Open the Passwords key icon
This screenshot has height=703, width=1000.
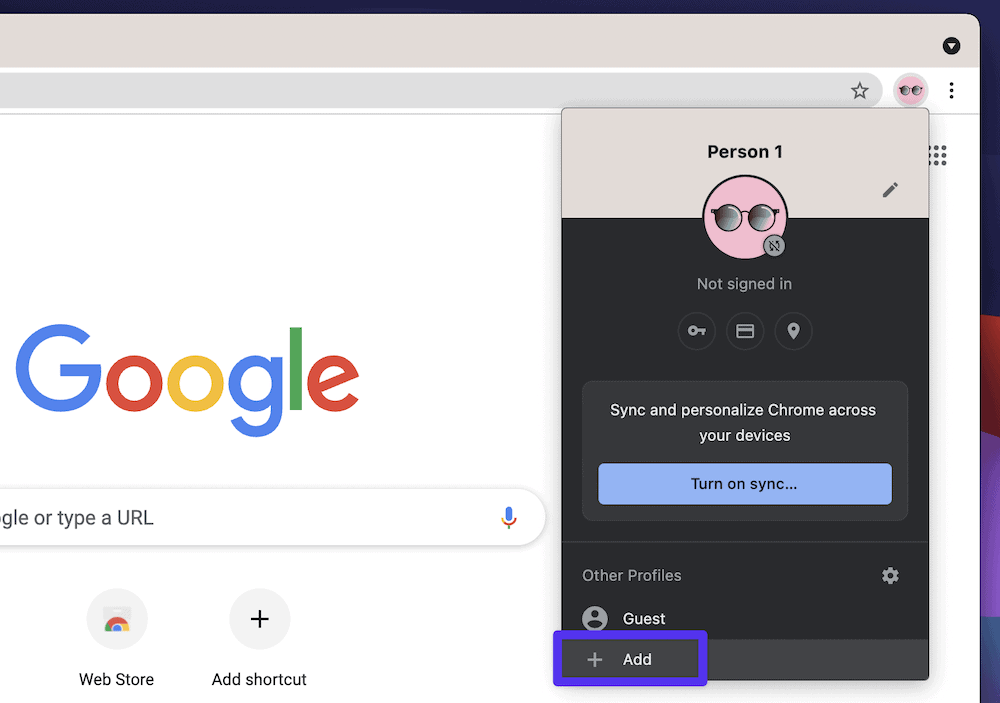(697, 331)
